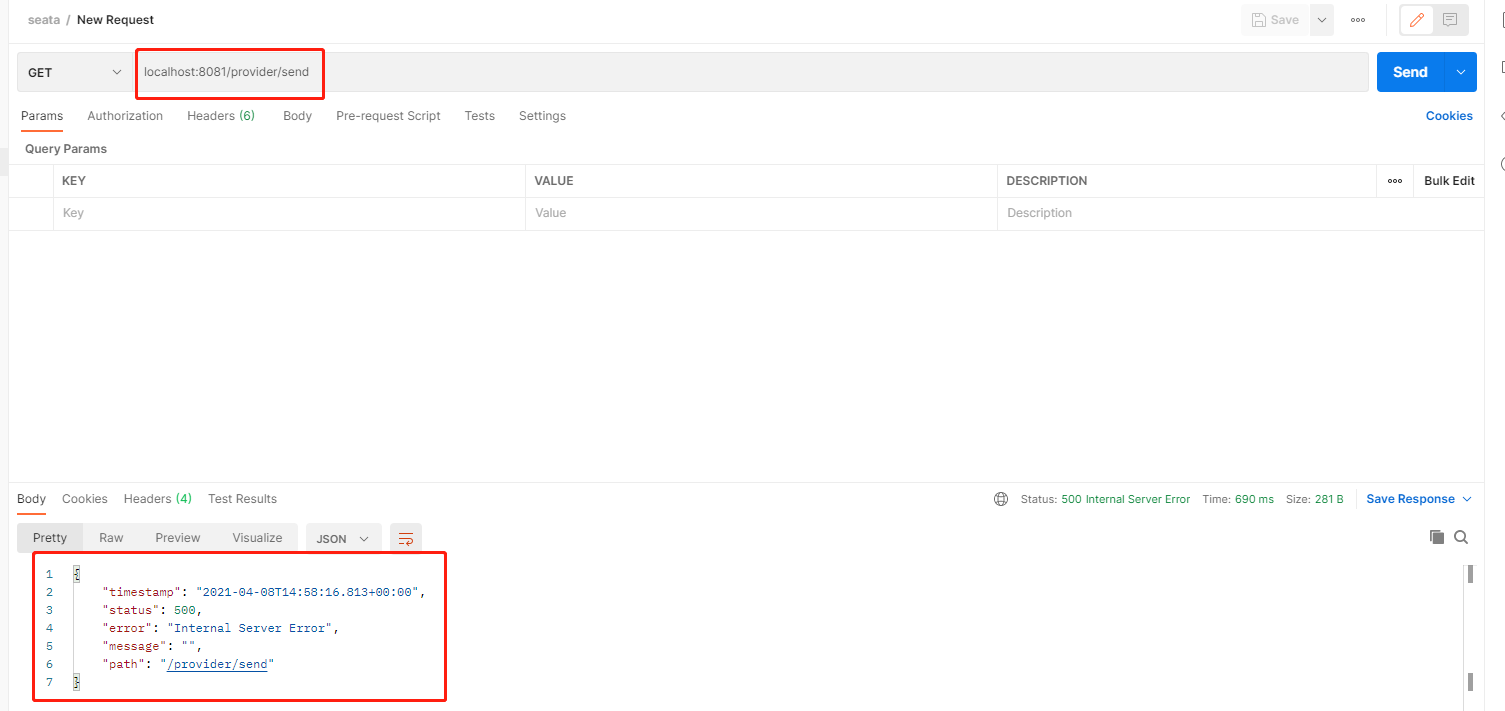Open the Headers (6) request tab
The height and width of the screenshot is (711, 1505).
click(221, 116)
